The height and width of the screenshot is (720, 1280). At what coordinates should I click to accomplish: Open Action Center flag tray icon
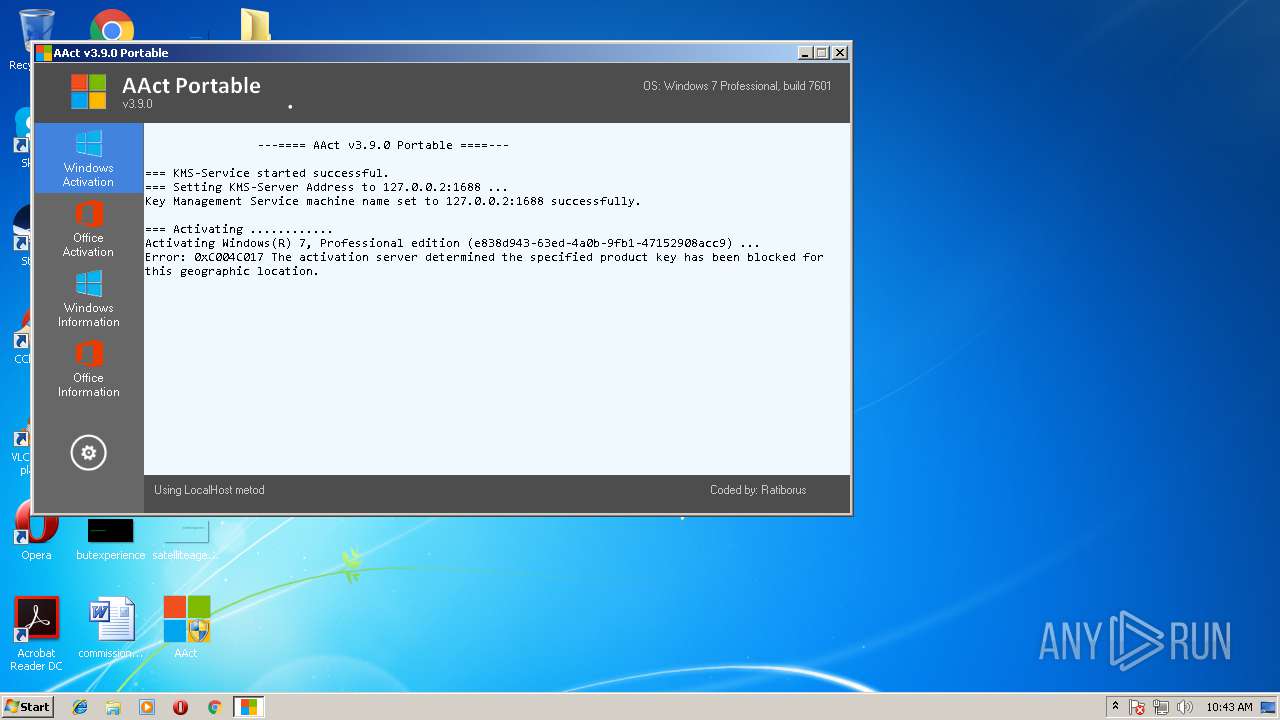pyautogui.click(x=1137, y=707)
